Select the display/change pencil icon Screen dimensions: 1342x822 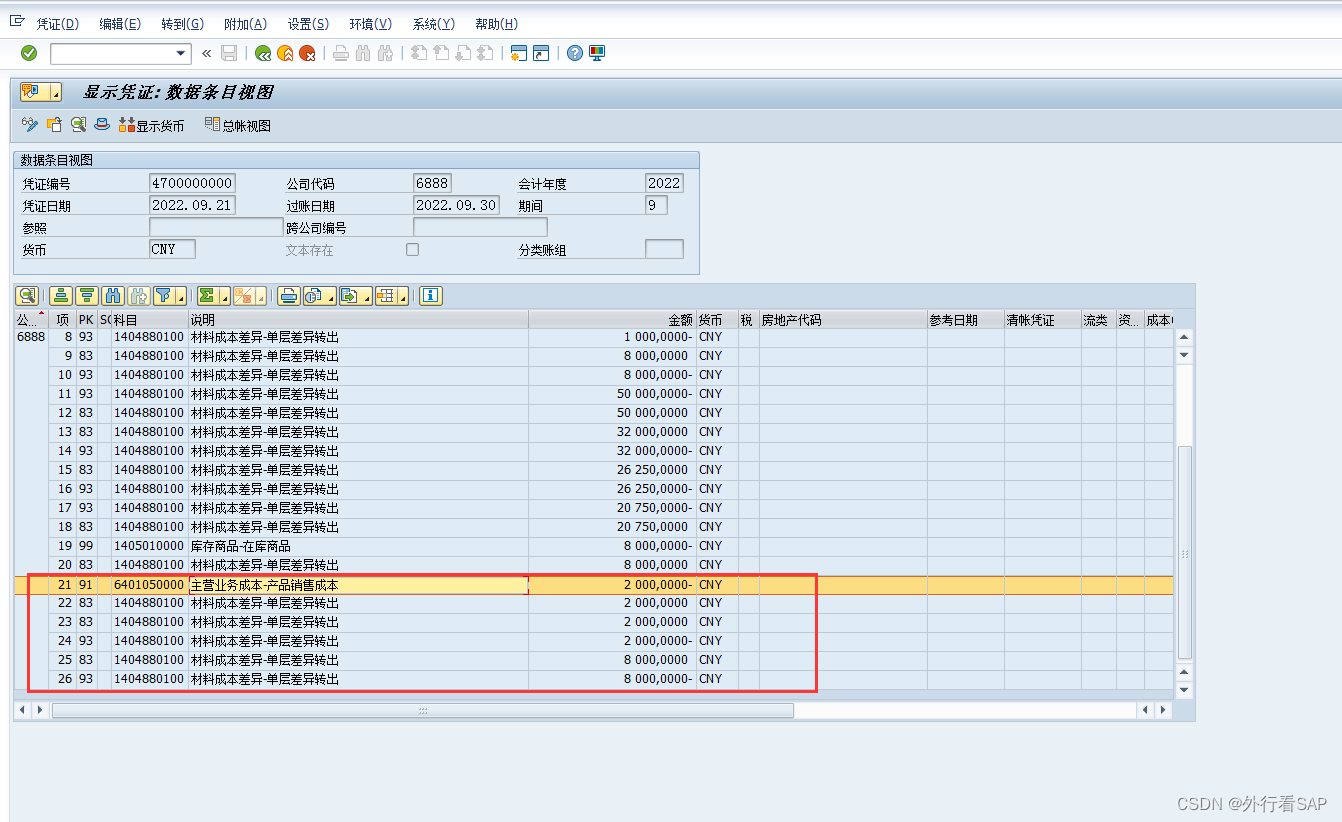click(x=28, y=125)
